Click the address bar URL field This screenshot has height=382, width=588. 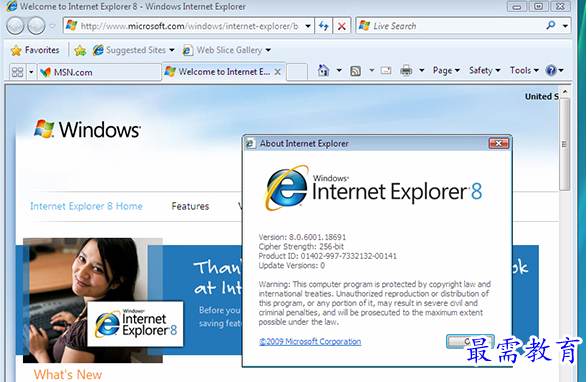point(183,26)
